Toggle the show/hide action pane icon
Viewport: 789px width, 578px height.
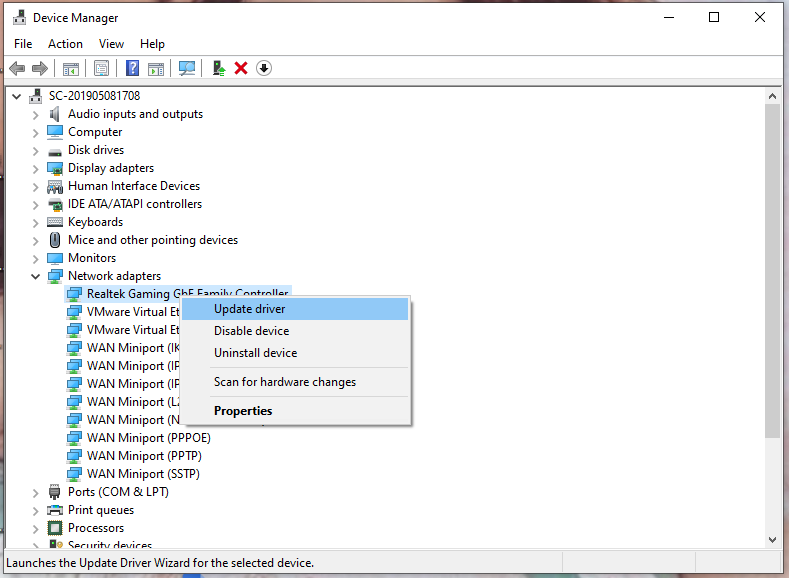(156, 68)
